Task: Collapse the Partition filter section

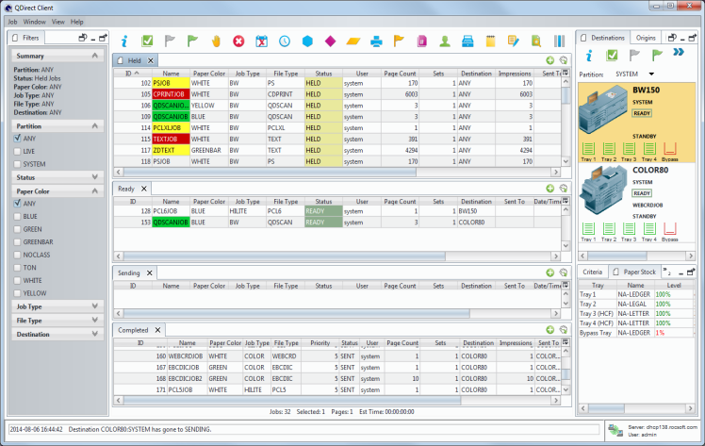Action: (x=95, y=126)
